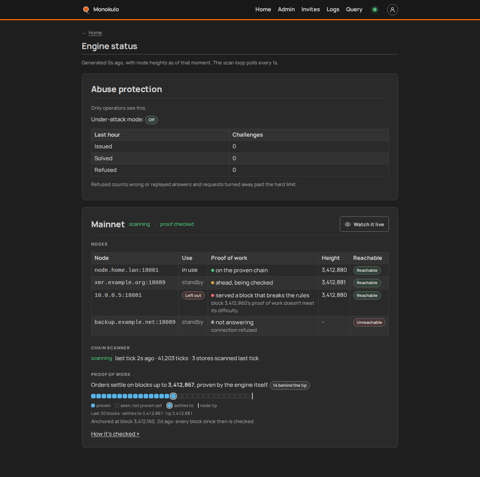Select the xmr.example.org node address
Screen dimensions: 480x477
pyautogui.click(x=130, y=283)
